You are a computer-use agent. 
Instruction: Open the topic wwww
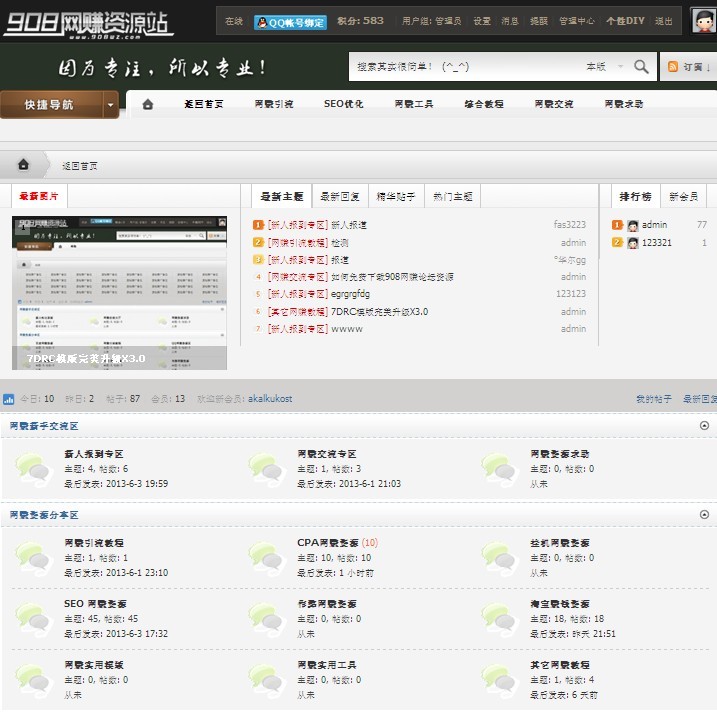(347, 329)
